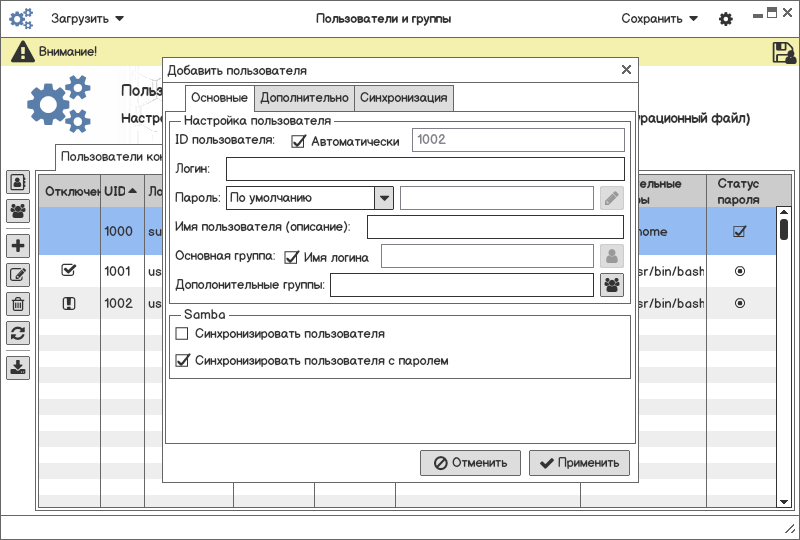This screenshot has width=800, height=540.
Task: Click the Основная группа input field
Action: pos(487,256)
